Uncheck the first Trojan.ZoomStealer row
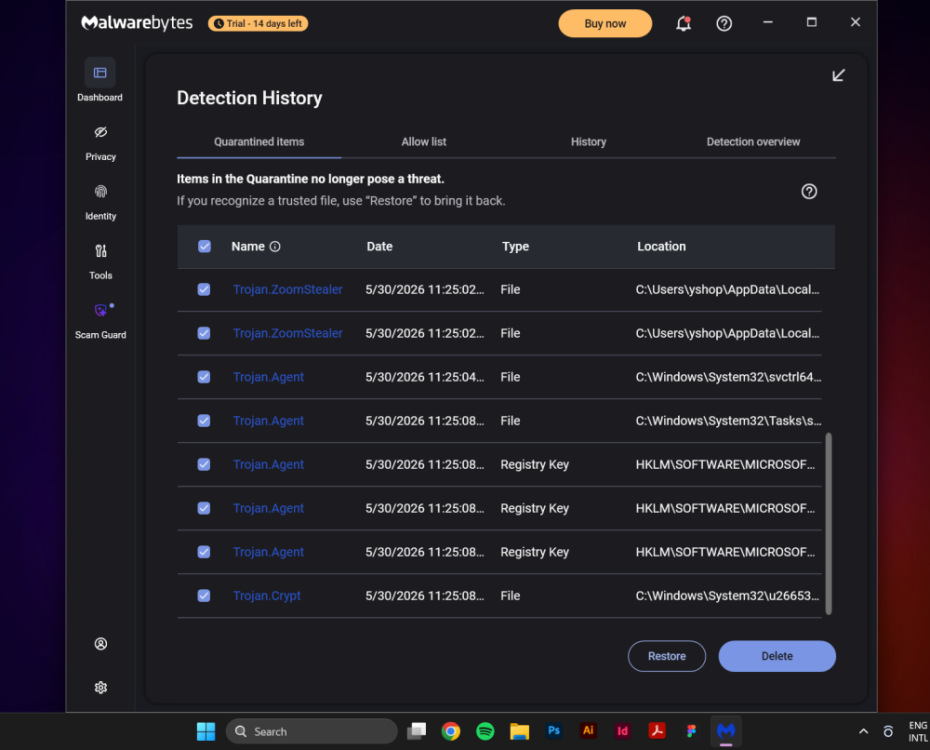 pyautogui.click(x=204, y=289)
